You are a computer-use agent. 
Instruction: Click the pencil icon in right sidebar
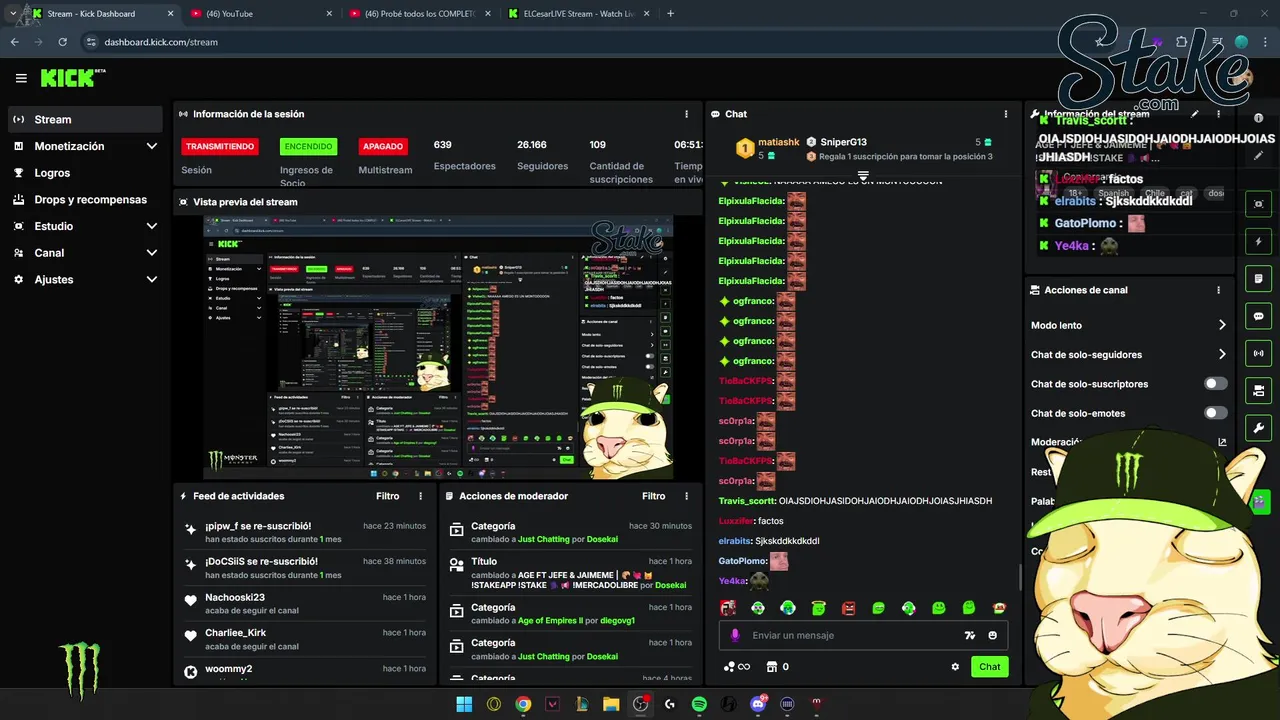(1259, 155)
